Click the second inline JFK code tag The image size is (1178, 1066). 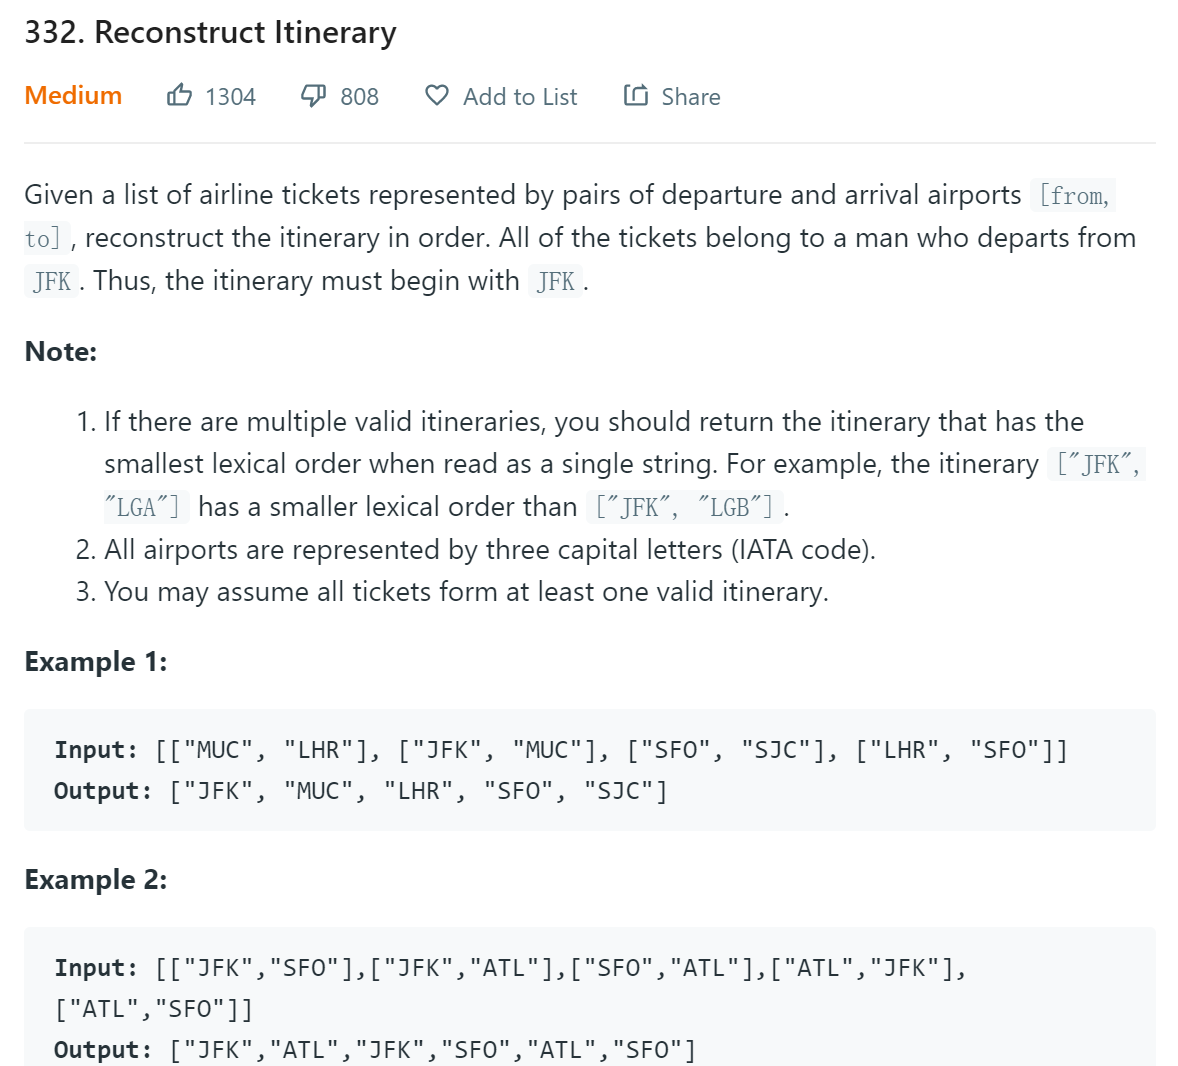click(555, 281)
